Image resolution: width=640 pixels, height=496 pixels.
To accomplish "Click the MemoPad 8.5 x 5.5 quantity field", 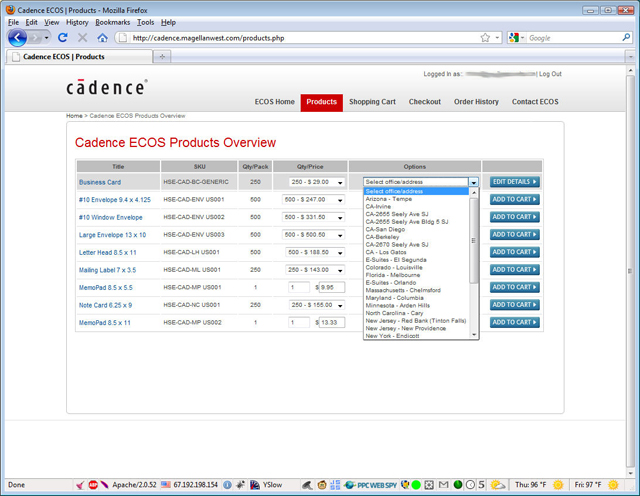I will pyautogui.click(x=299, y=287).
